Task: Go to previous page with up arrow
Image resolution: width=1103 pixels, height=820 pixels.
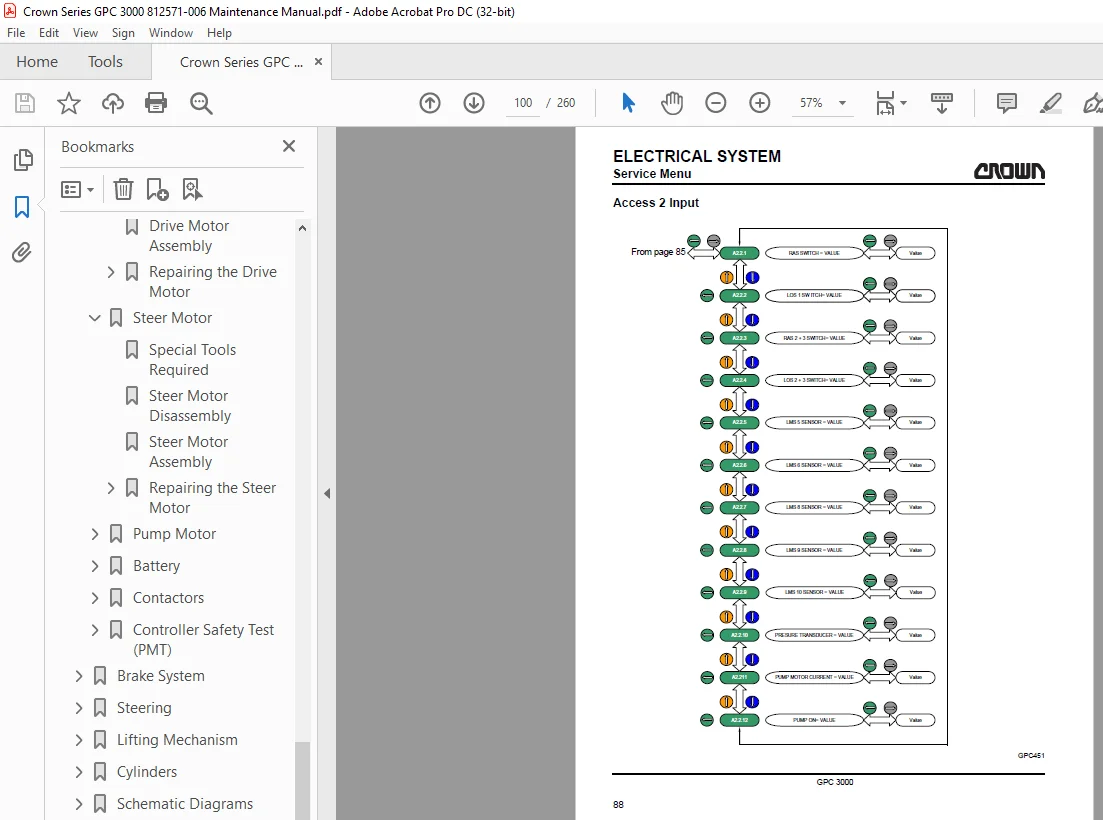Action: coord(430,103)
